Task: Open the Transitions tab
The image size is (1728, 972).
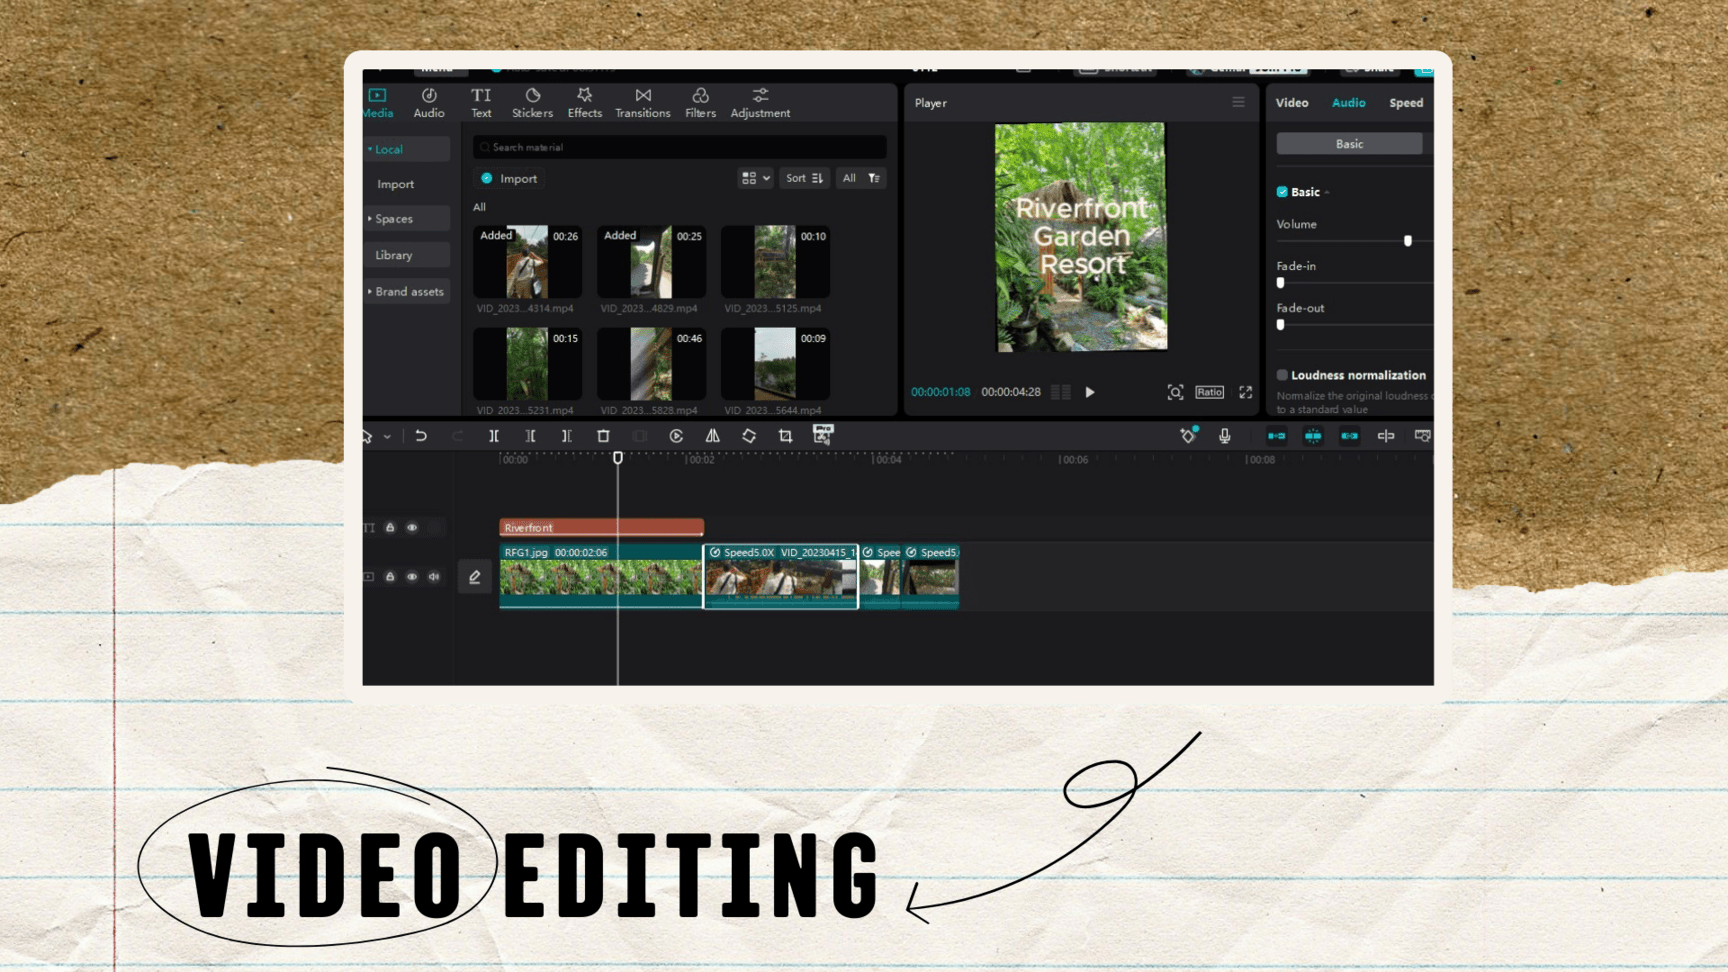Action: point(643,103)
